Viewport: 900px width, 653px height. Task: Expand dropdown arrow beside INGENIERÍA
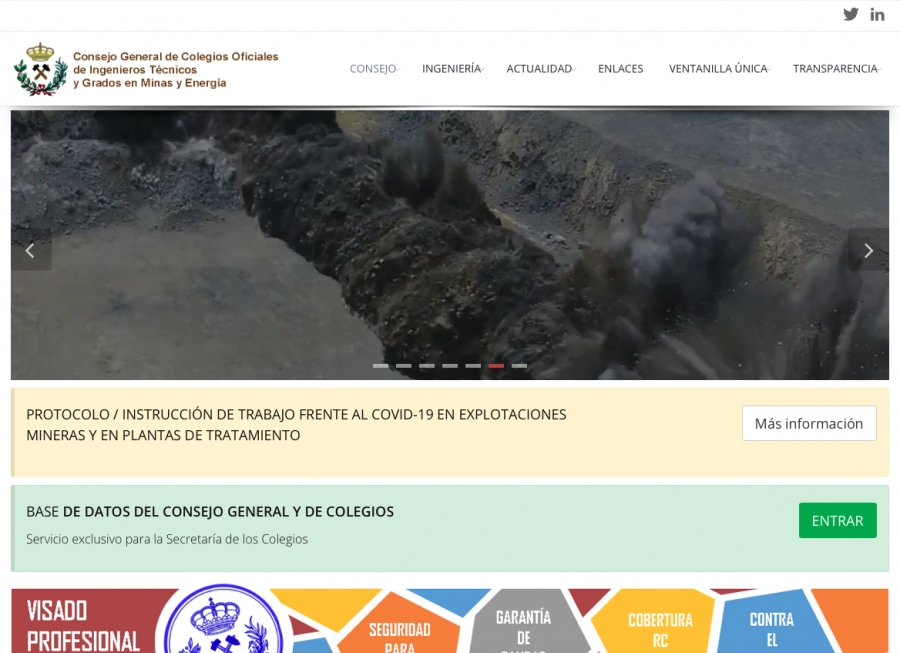click(x=483, y=70)
